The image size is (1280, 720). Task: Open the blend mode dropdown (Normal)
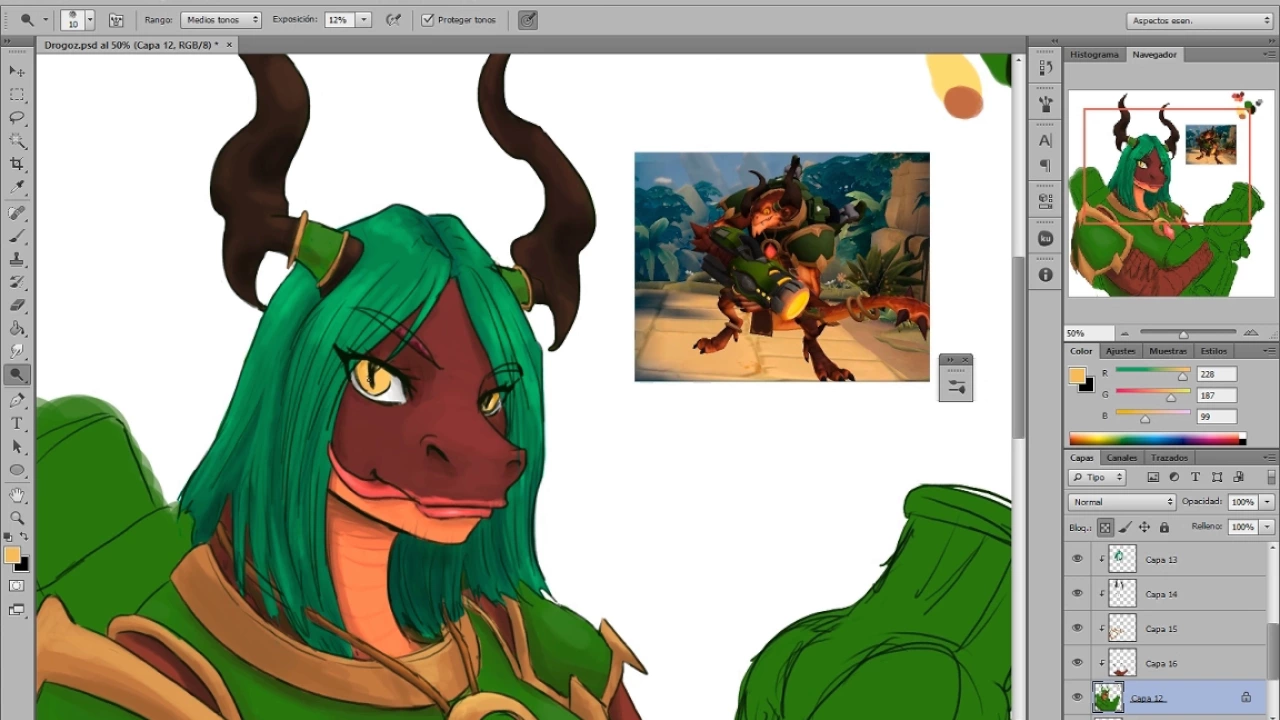tap(1122, 502)
